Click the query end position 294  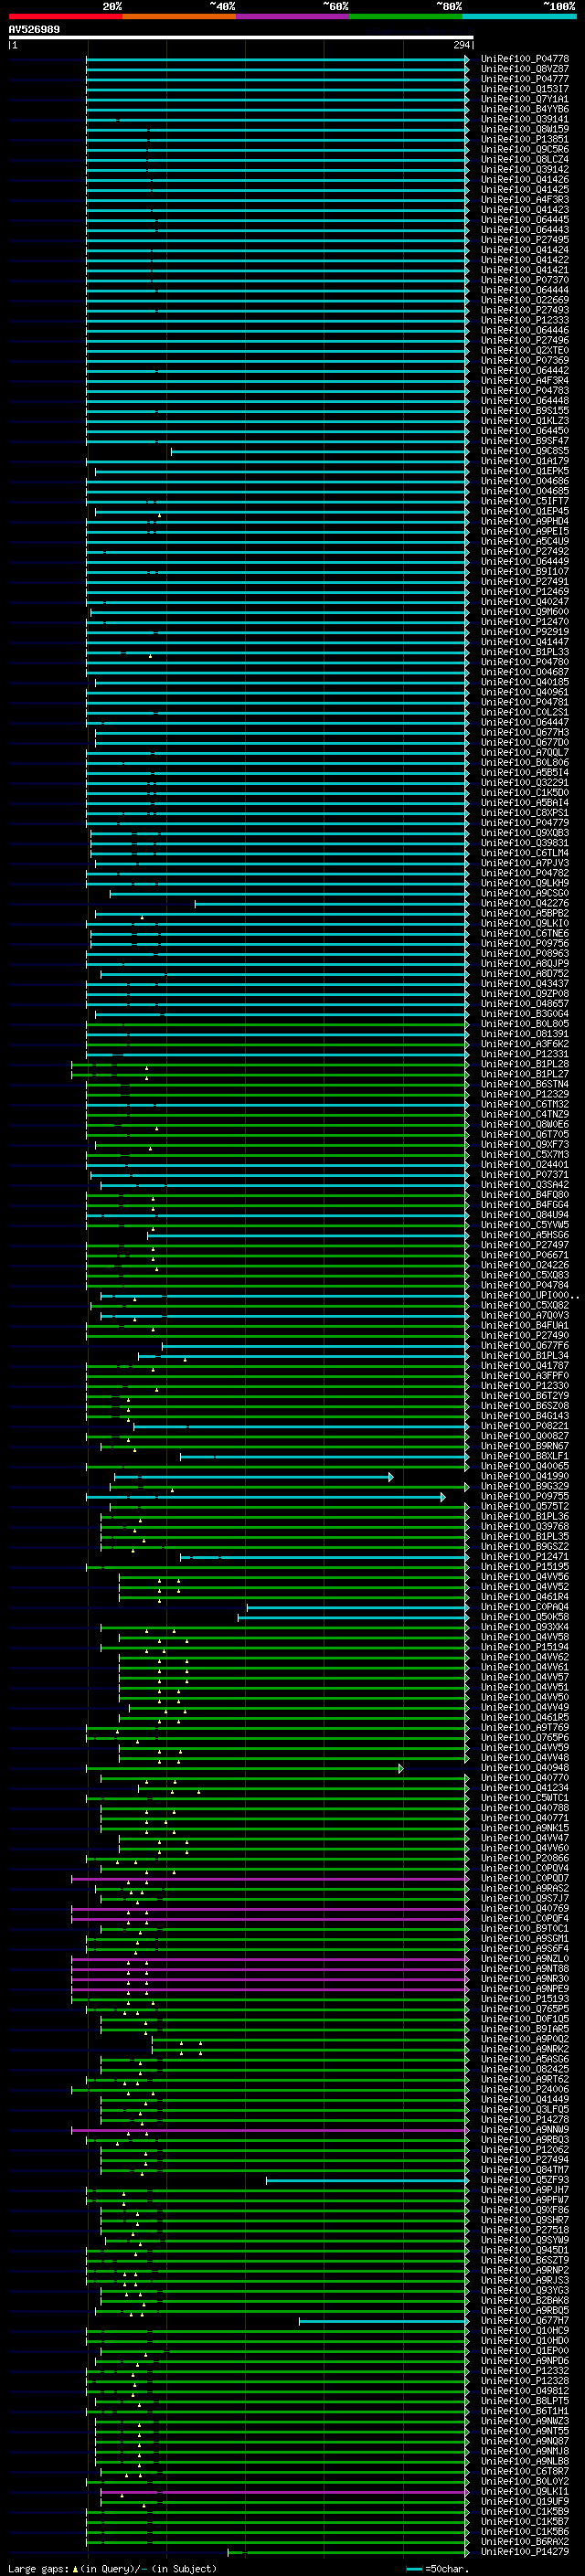point(461,45)
